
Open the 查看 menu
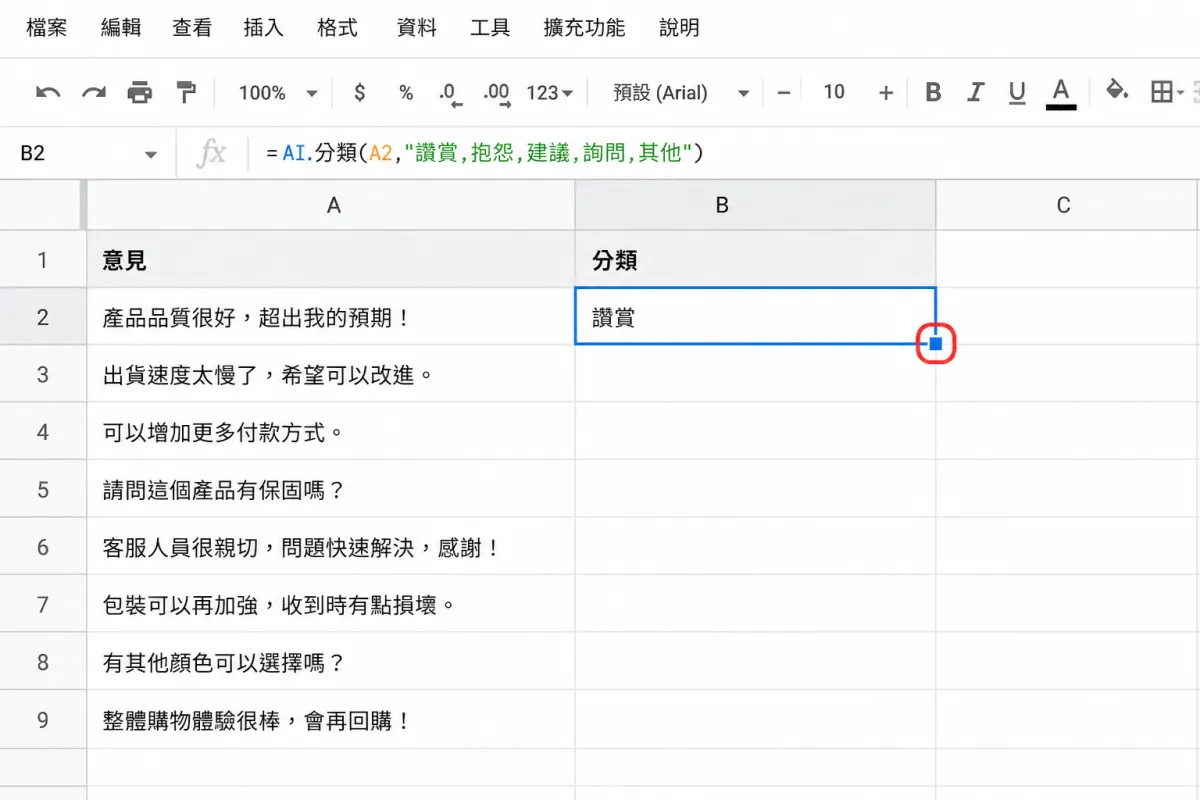coord(192,28)
